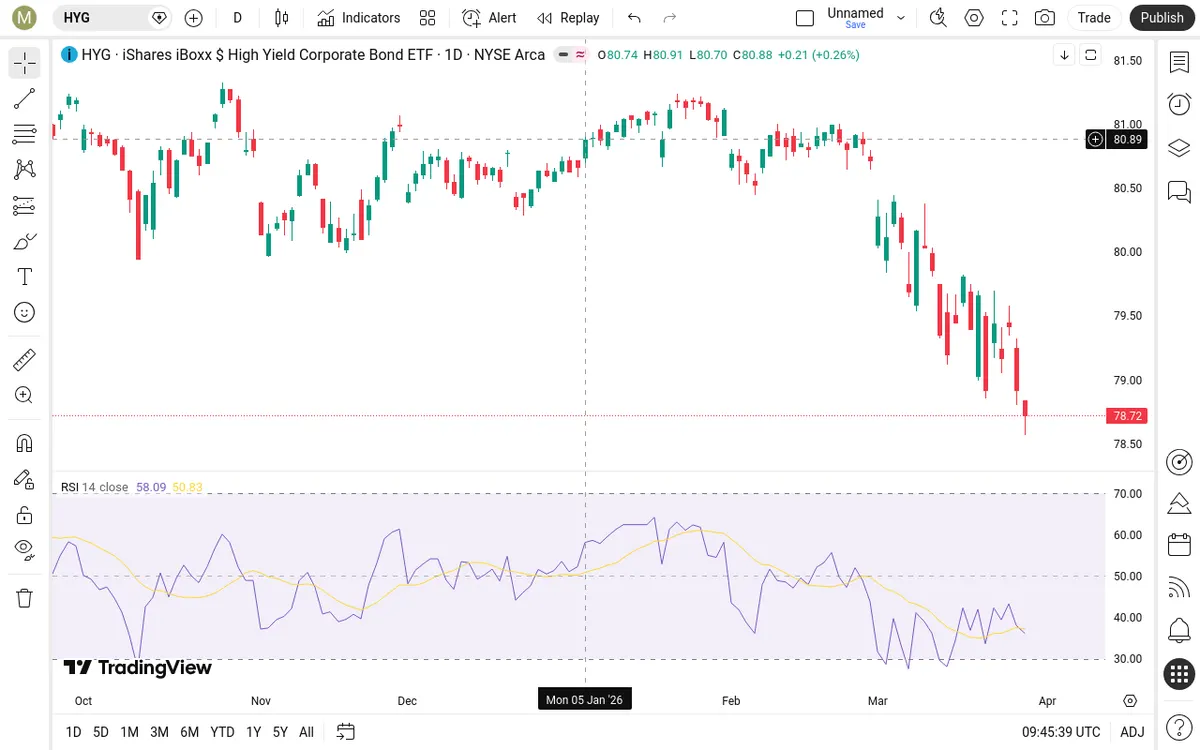Select the 5Y date range

(280, 732)
